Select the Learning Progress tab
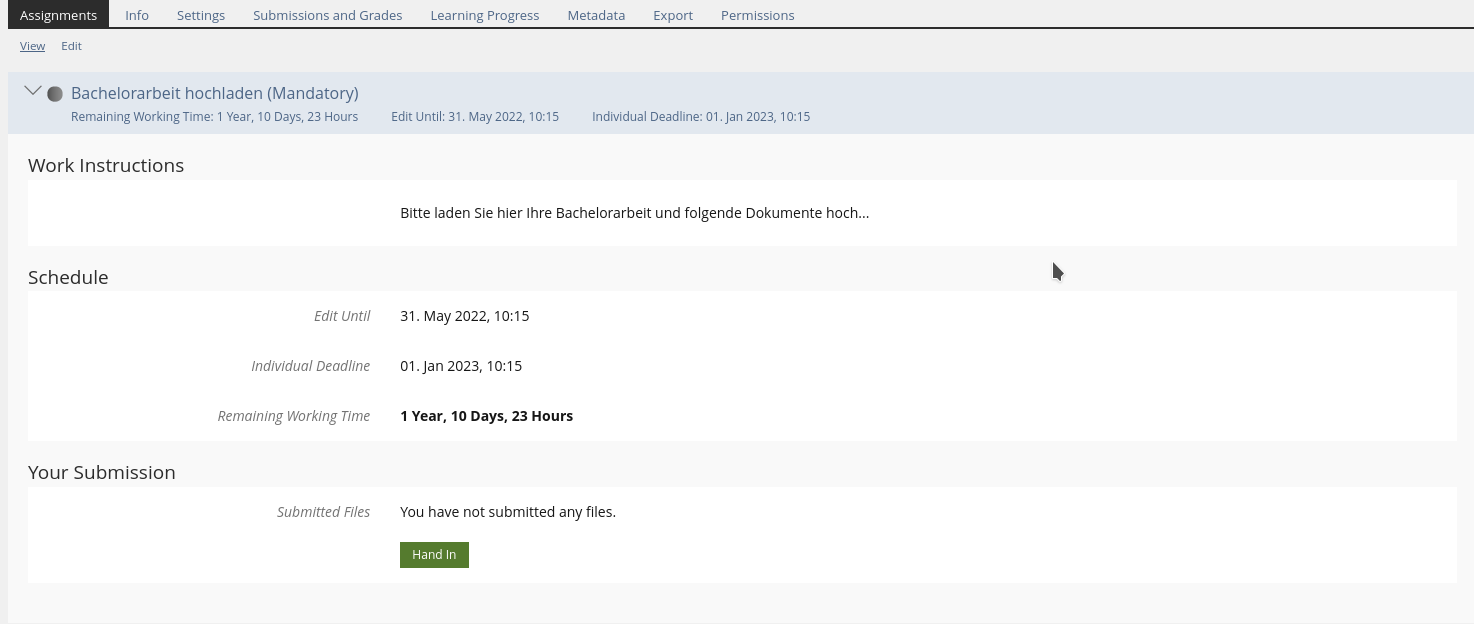Viewport: 1474px width, 624px height. click(x=484, y=15)
